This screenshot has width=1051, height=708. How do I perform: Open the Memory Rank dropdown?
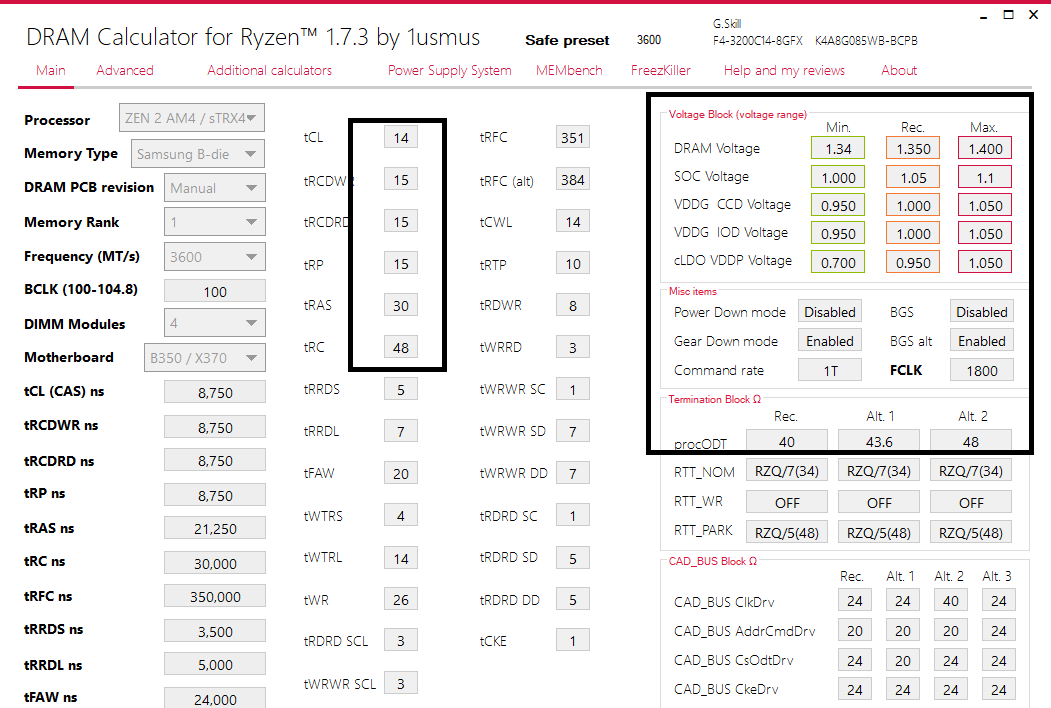(214, 222)
